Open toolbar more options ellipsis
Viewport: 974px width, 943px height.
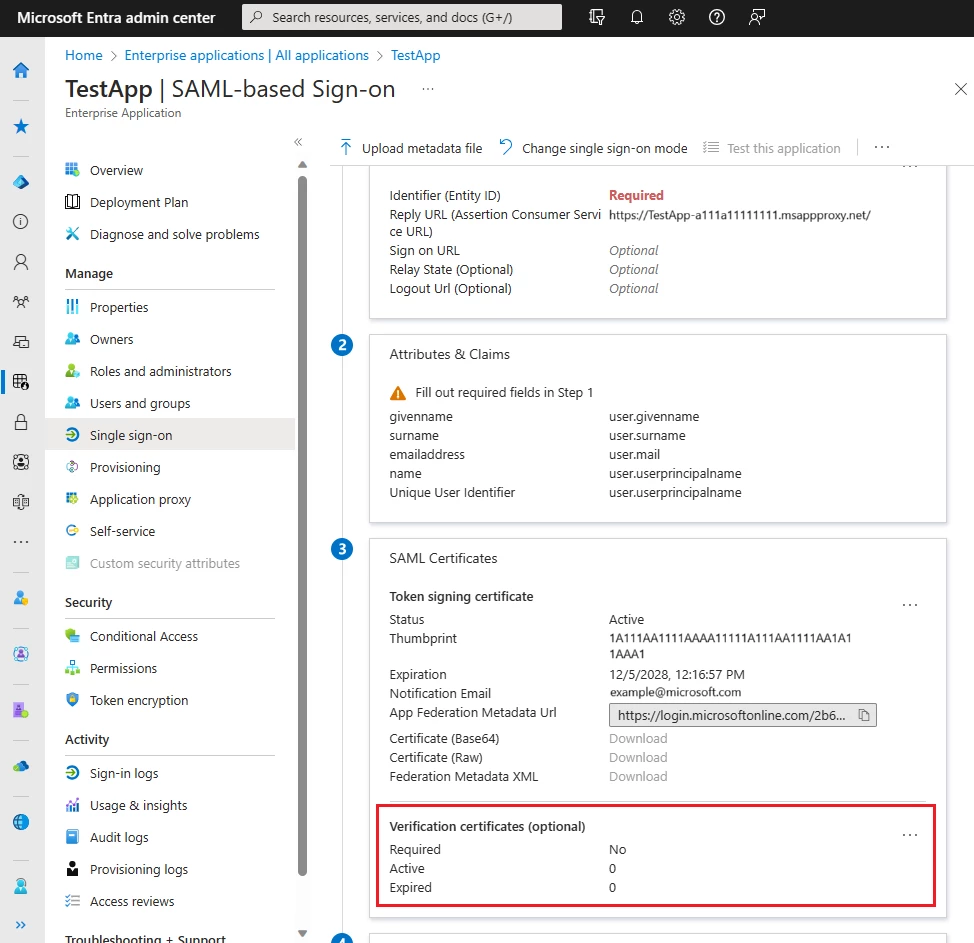[881, 147]
